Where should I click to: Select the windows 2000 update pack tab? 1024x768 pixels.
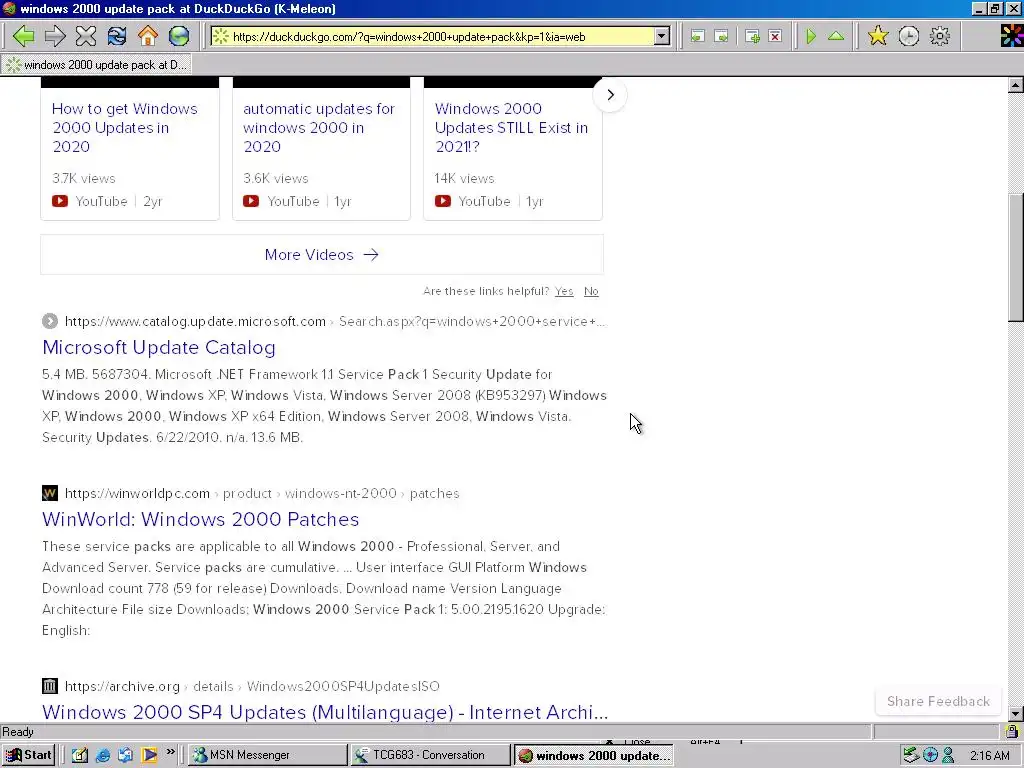(x=97, y=65)
